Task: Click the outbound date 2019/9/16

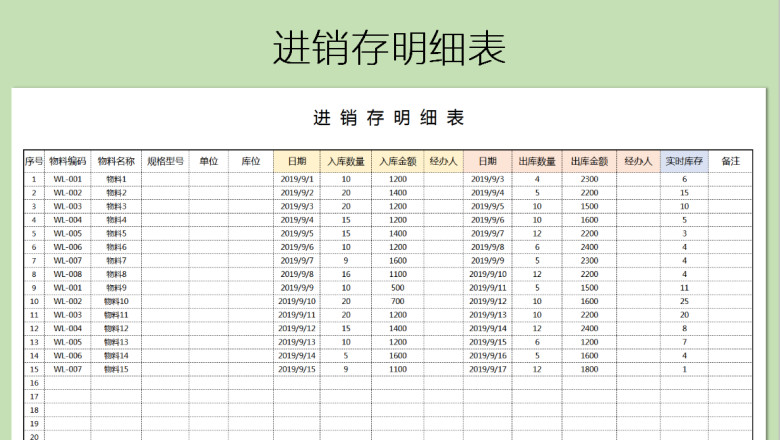Action: pos(488,355)
